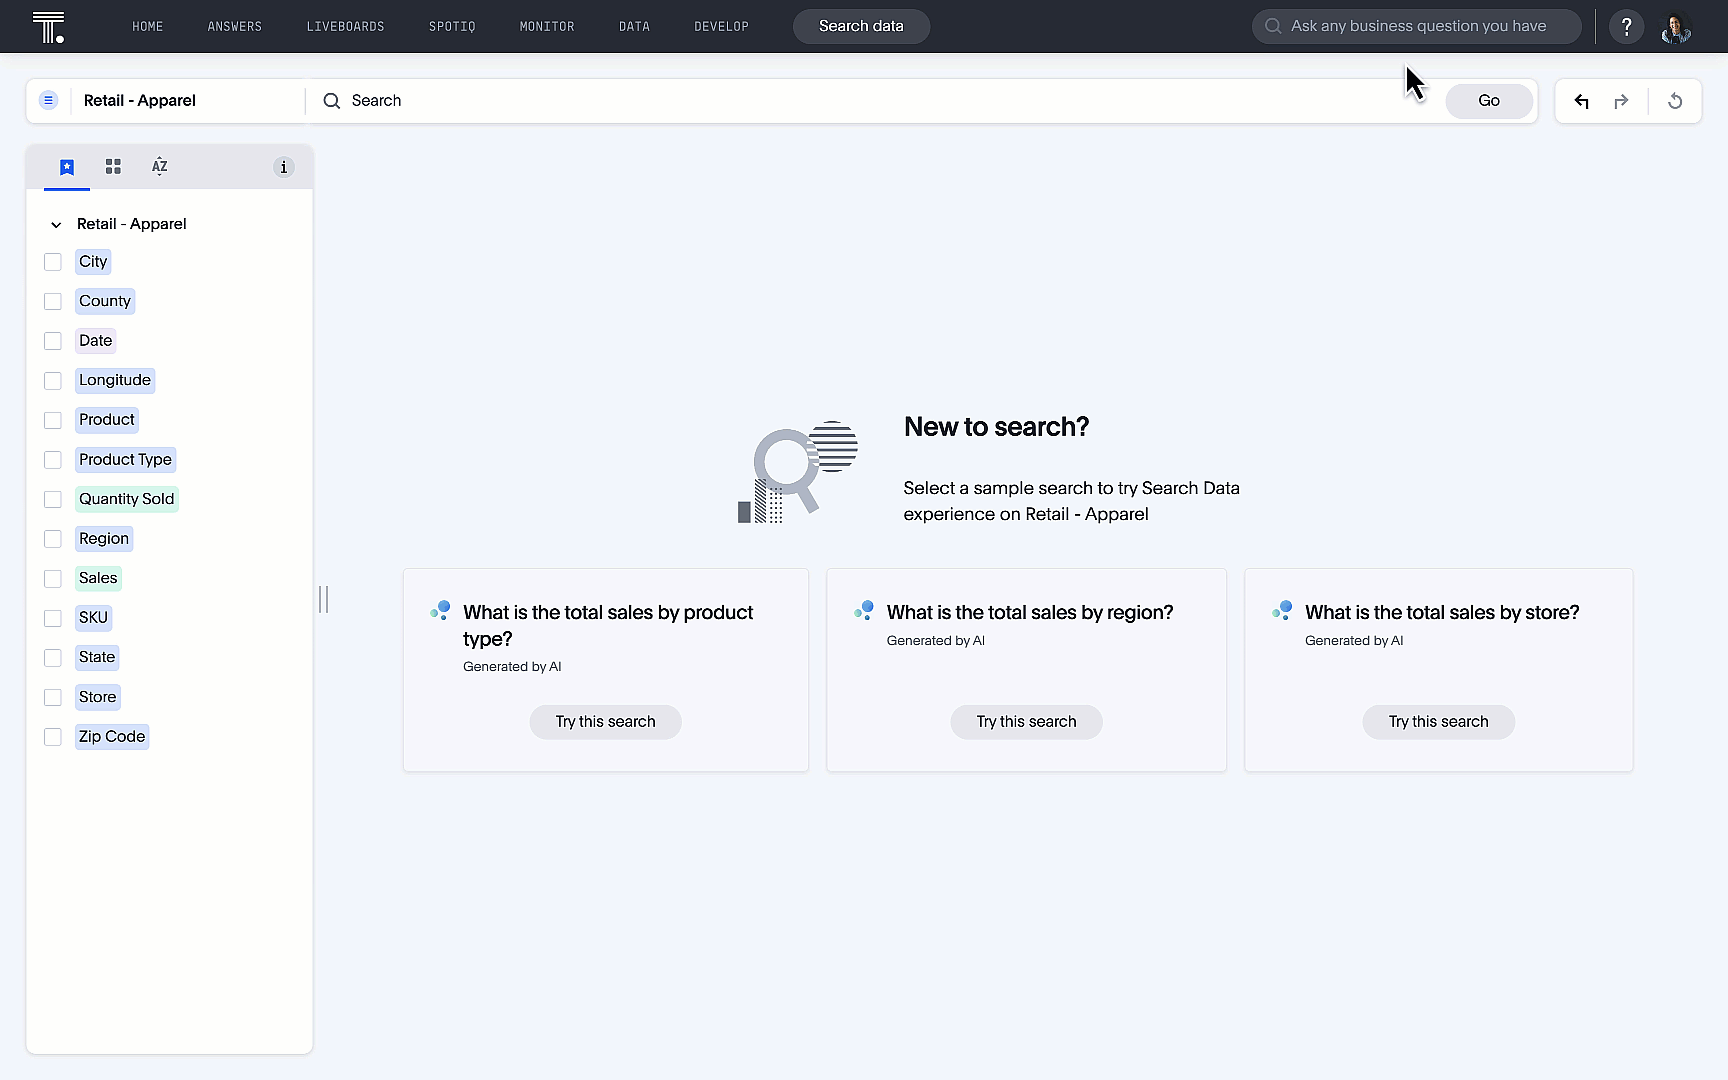Click the reset search icon
Screen dimensions: 1728x1080
pyautogui.click(x=1675, y=101)
